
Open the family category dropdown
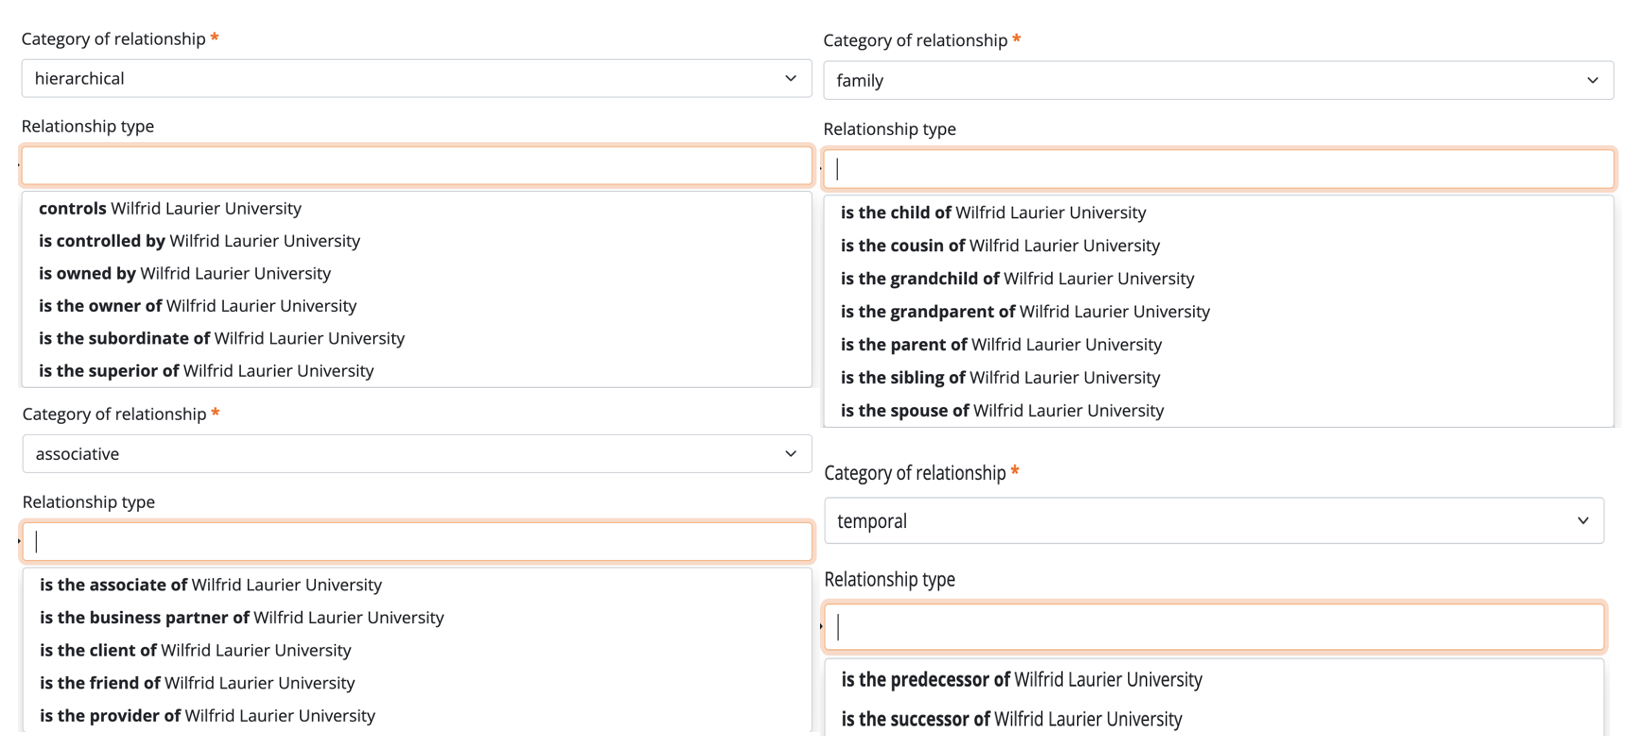(x=1217, y=80)
